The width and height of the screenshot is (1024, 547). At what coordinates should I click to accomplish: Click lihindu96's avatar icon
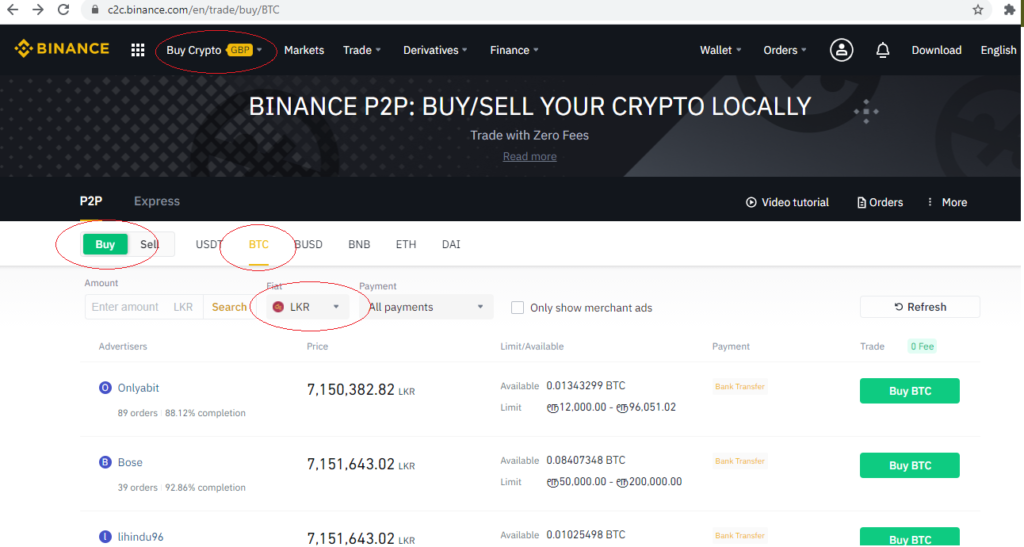point(104,537)
